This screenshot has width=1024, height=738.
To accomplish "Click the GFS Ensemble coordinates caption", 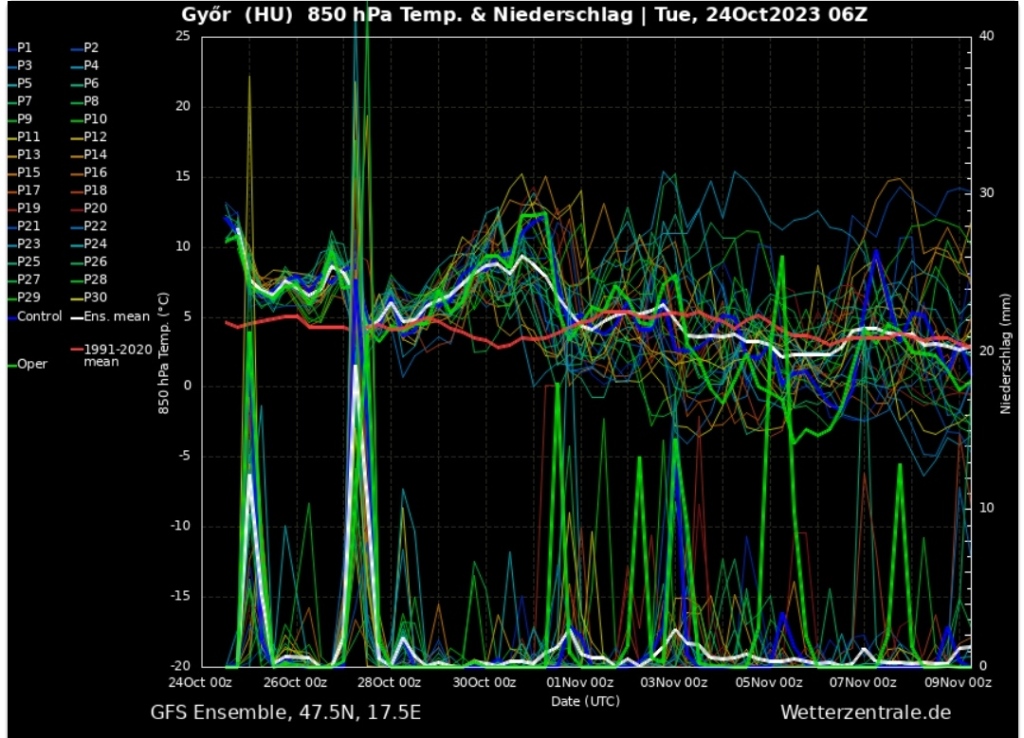I will [285, 712].
